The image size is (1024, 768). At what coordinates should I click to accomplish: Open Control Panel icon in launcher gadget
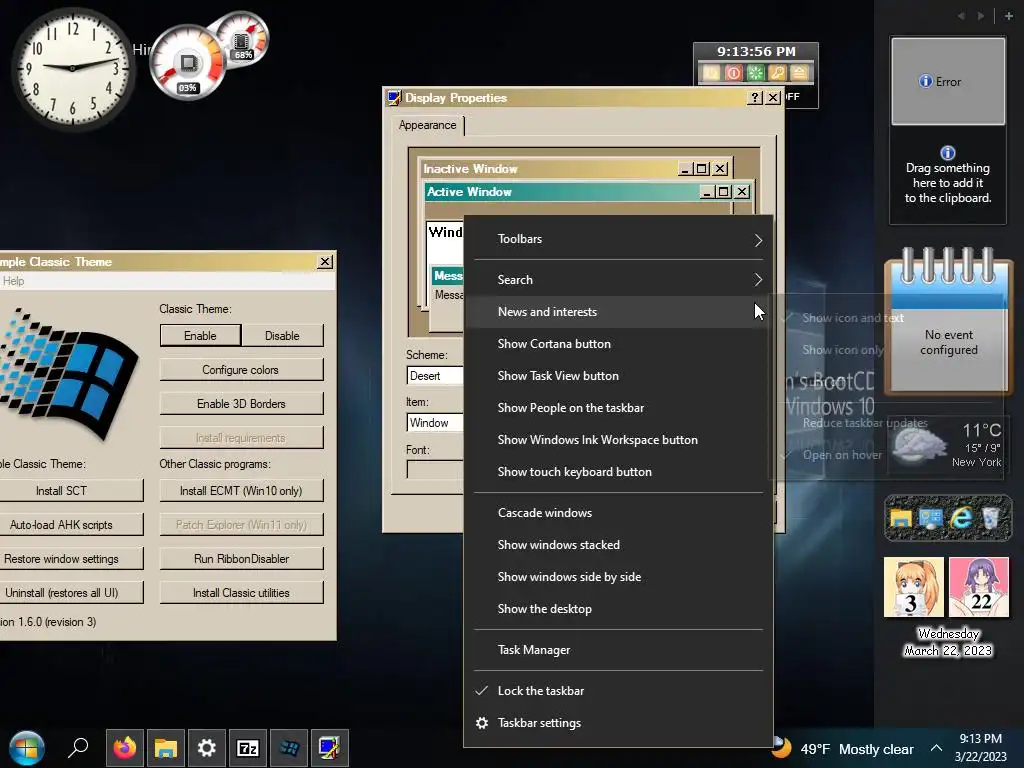[x=931, y=519]
